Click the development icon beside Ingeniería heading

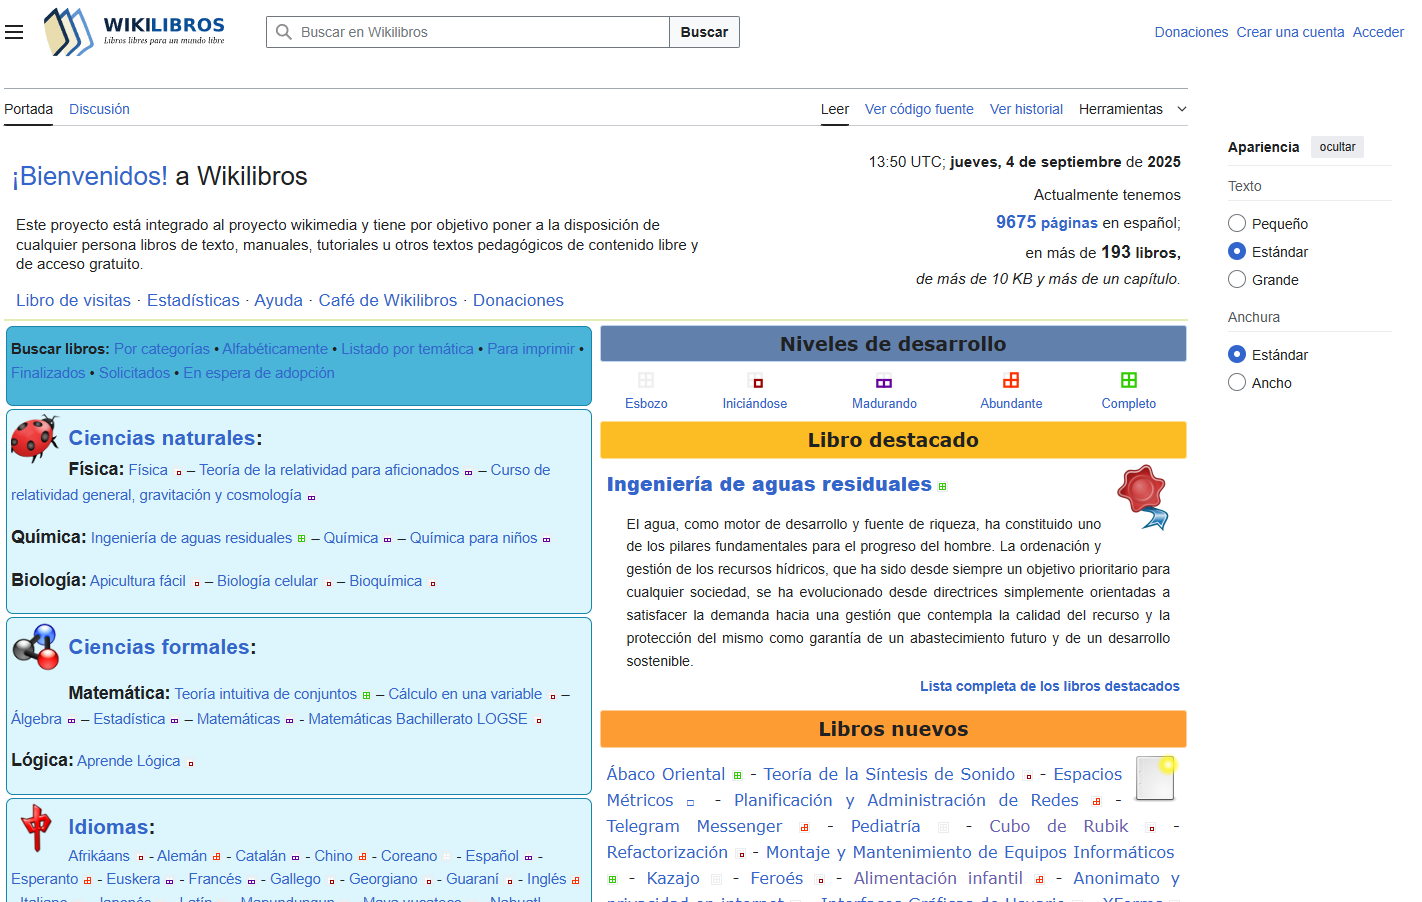tap(942, 487)
